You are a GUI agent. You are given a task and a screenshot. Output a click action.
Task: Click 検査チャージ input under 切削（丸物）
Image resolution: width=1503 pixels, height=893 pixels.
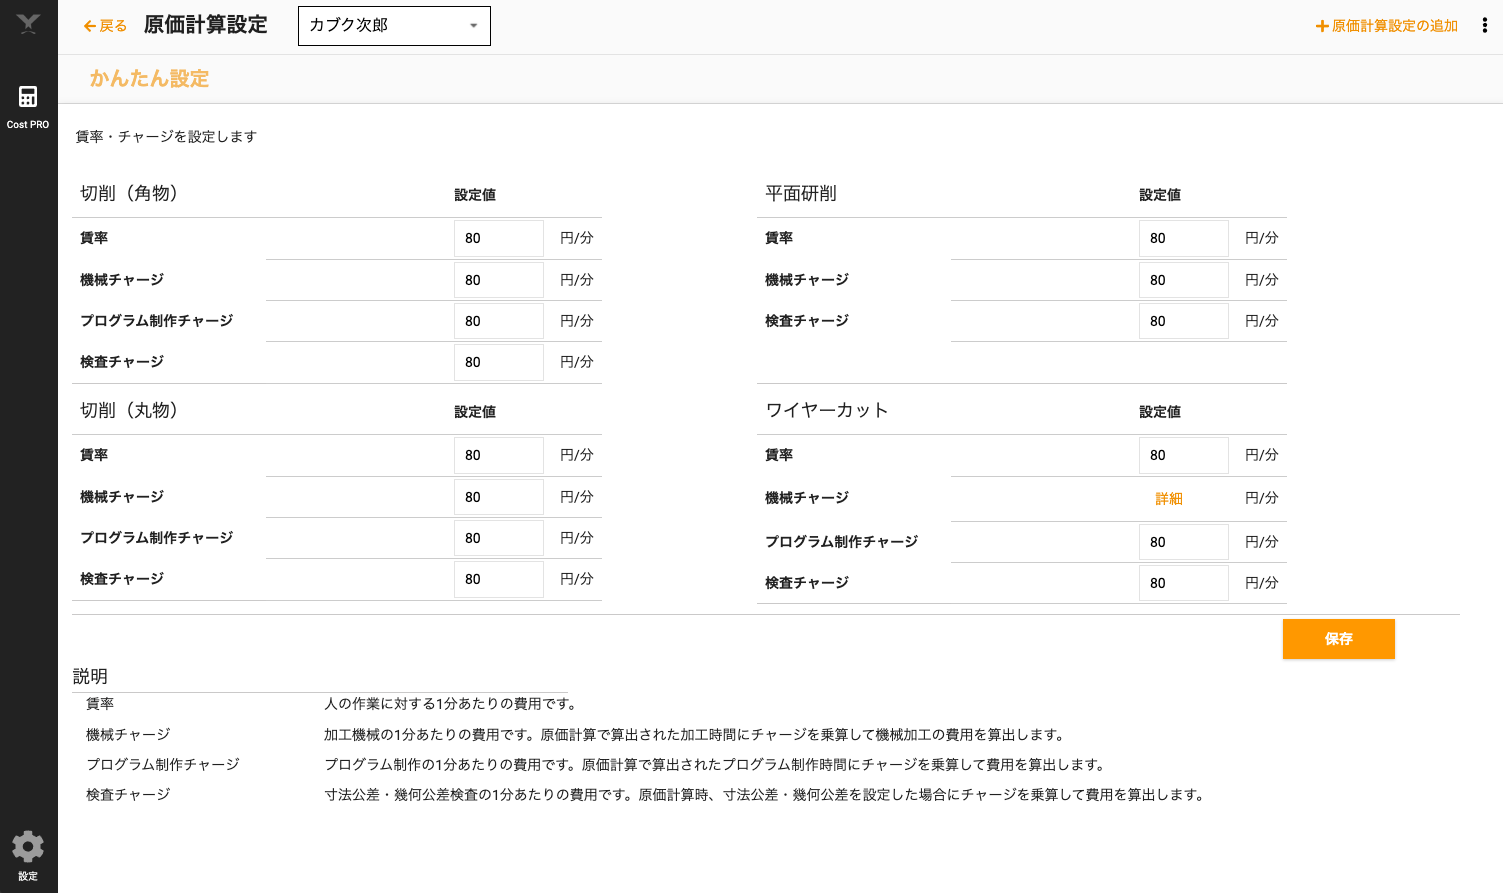pos(498,579)
